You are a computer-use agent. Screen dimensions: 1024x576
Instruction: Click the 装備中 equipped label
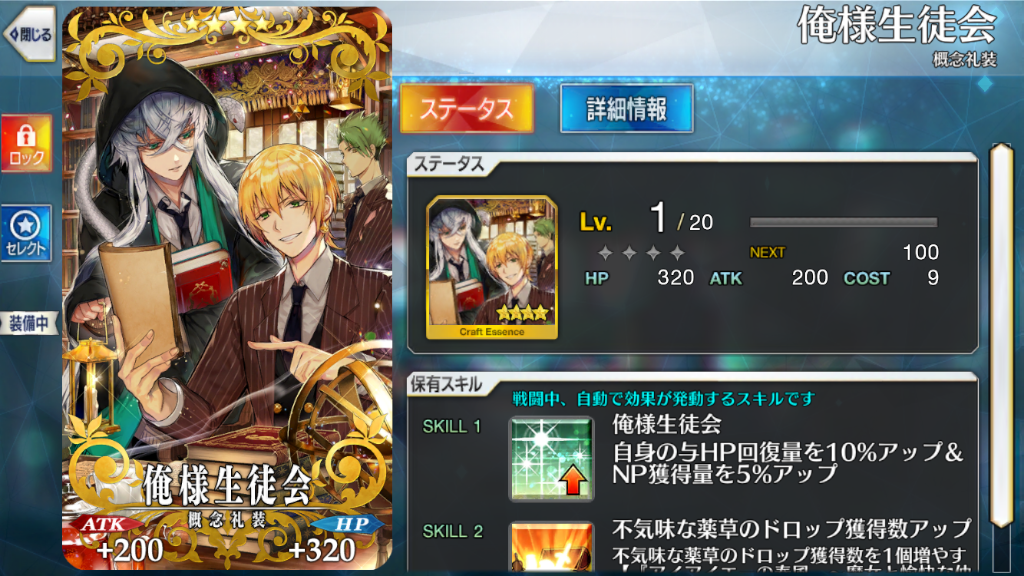(x=29, y=323)
